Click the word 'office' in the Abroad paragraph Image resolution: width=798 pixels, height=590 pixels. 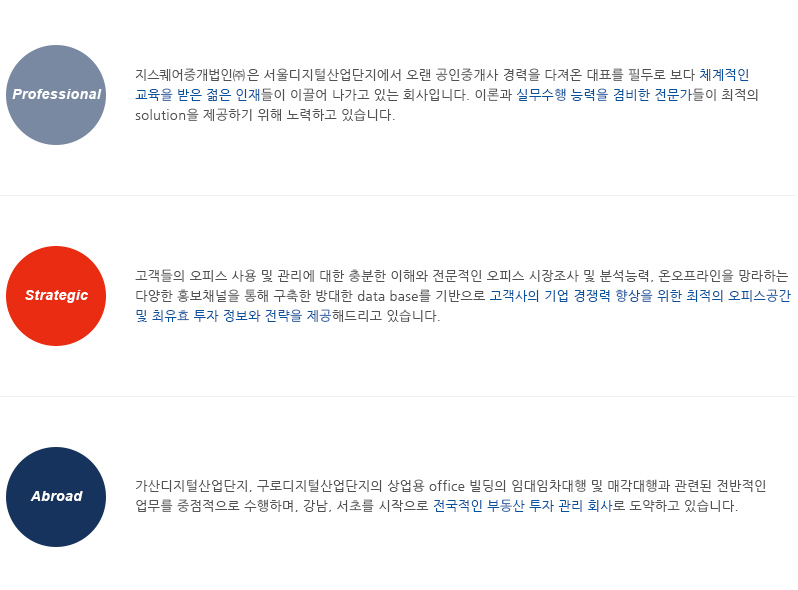tap(447, 486)
